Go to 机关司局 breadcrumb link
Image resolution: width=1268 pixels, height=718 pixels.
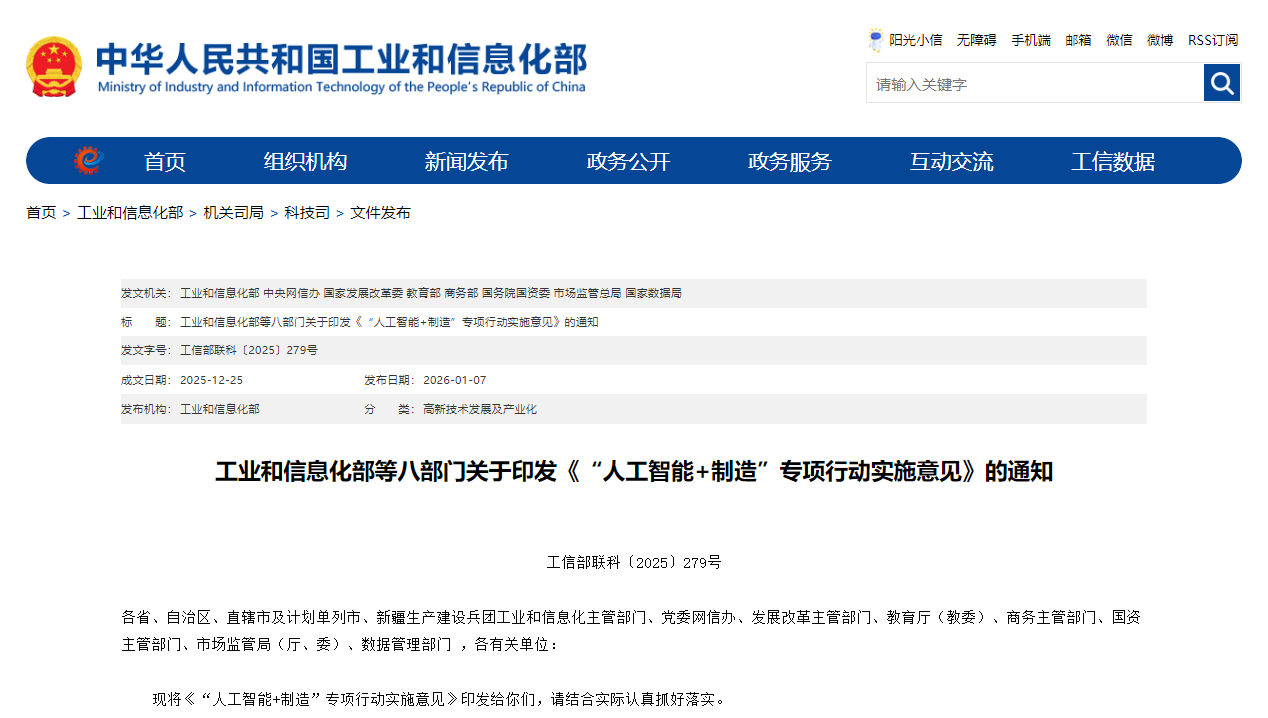coord(233,213)
